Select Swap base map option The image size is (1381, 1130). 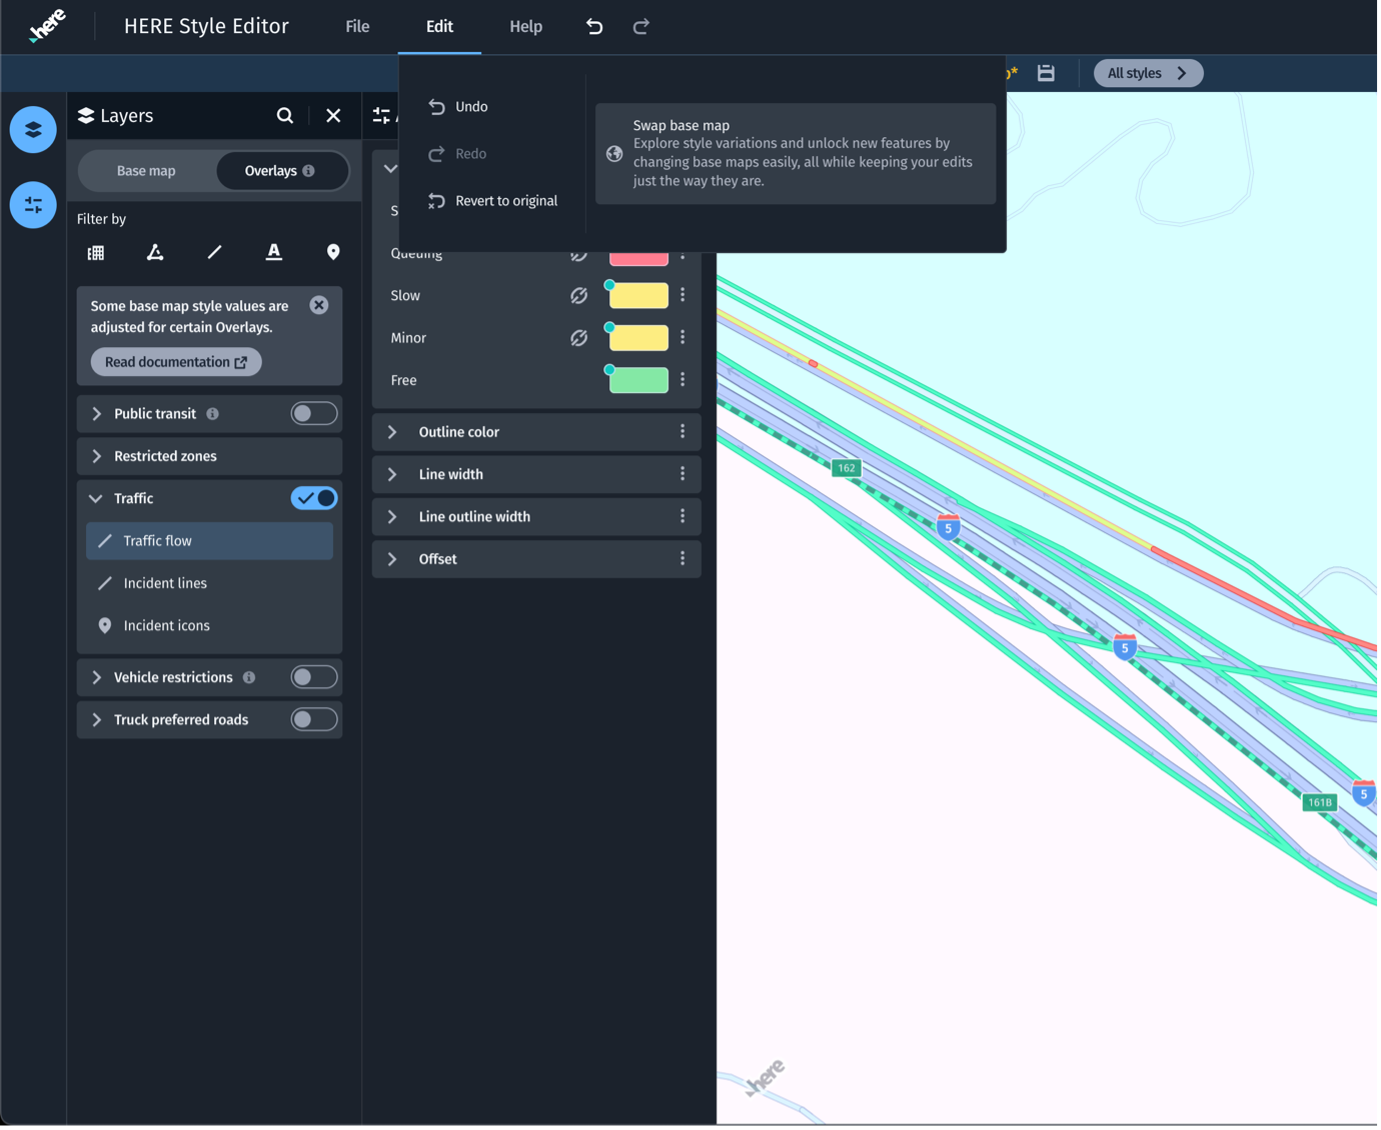point(797,154)
